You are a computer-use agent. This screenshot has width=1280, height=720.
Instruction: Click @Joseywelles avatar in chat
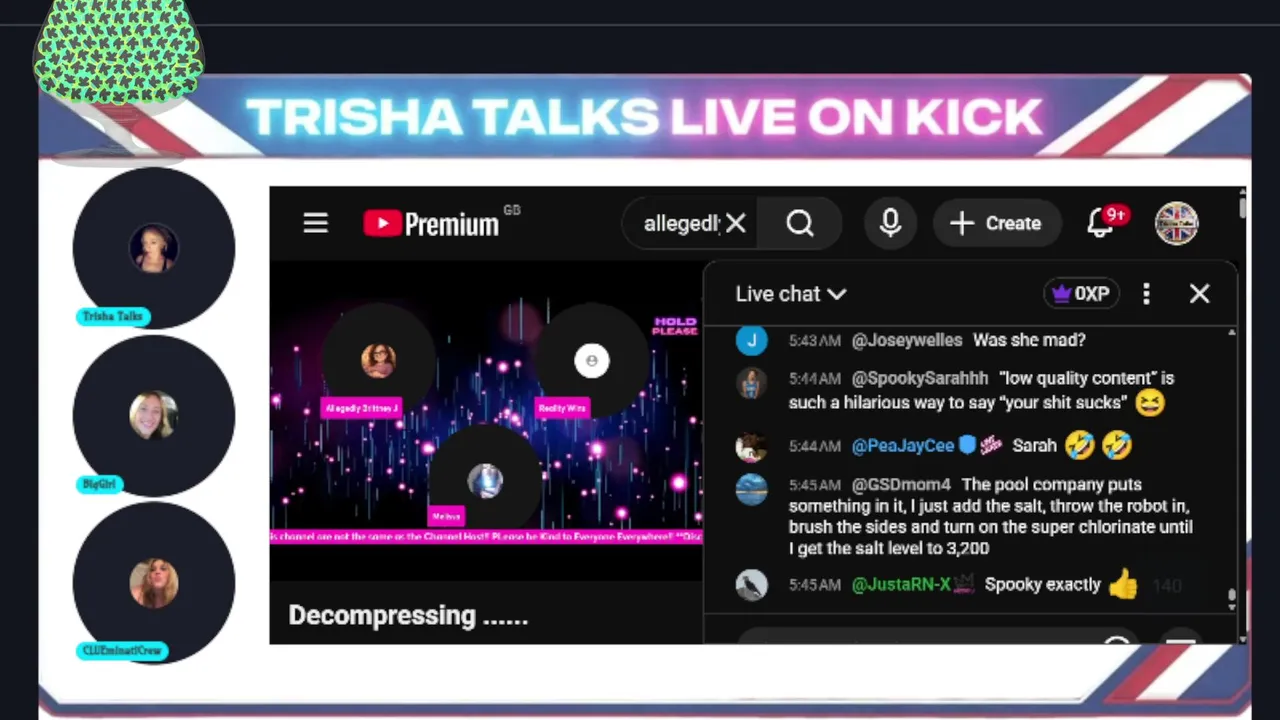click(751, 340)
